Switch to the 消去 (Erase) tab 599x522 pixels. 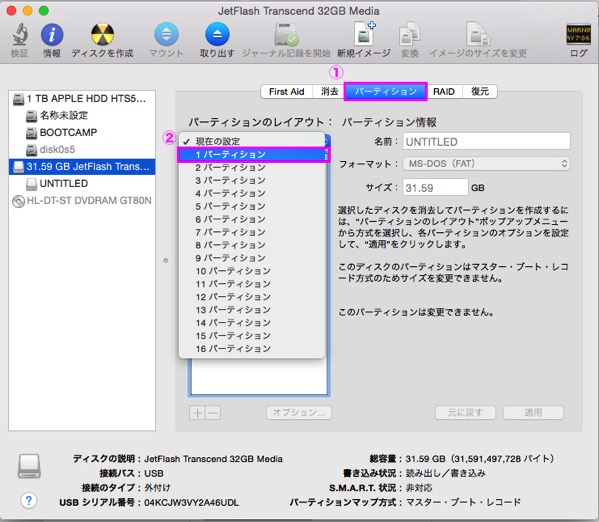(x=329, y=92)
